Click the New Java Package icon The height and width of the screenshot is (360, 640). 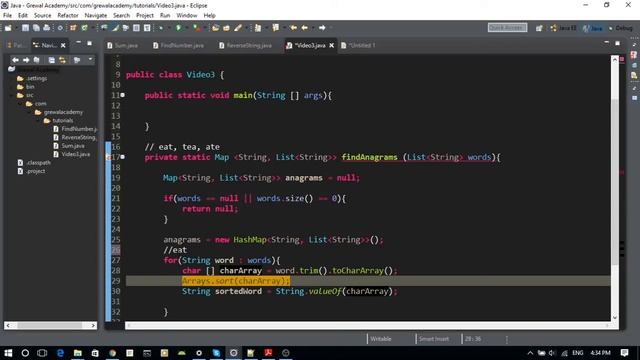(x=73, y=28)
